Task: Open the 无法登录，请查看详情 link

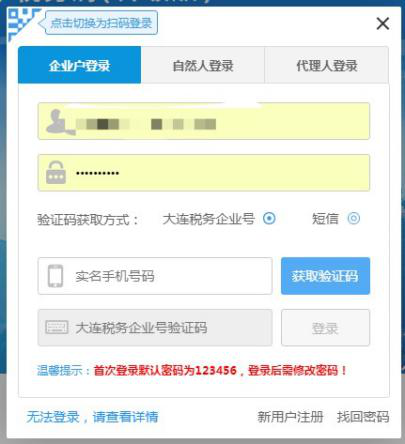Action: [92, 417]
